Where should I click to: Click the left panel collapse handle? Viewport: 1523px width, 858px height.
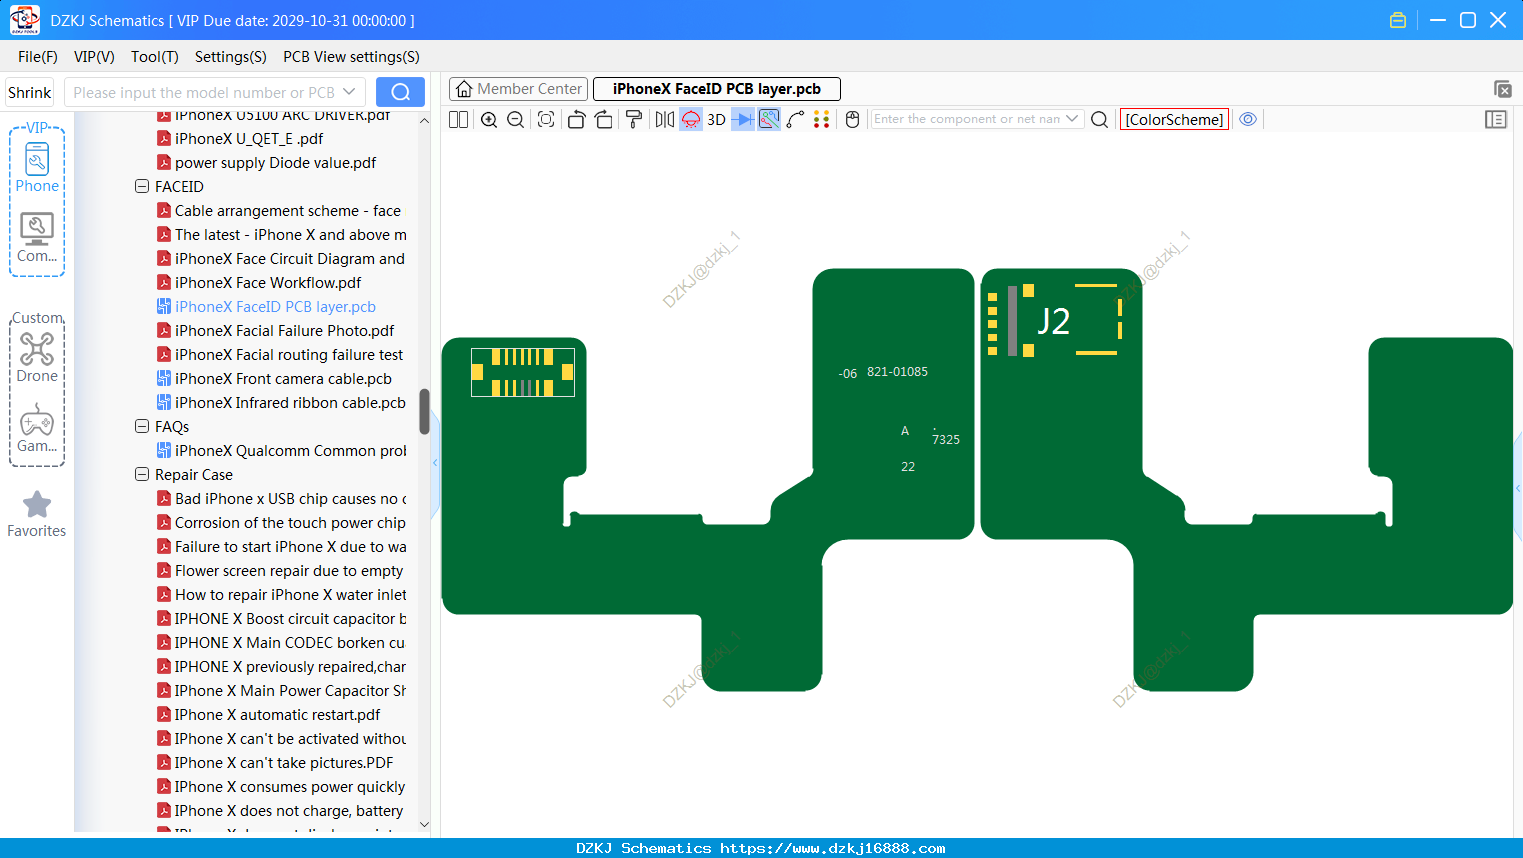point(435,463)
